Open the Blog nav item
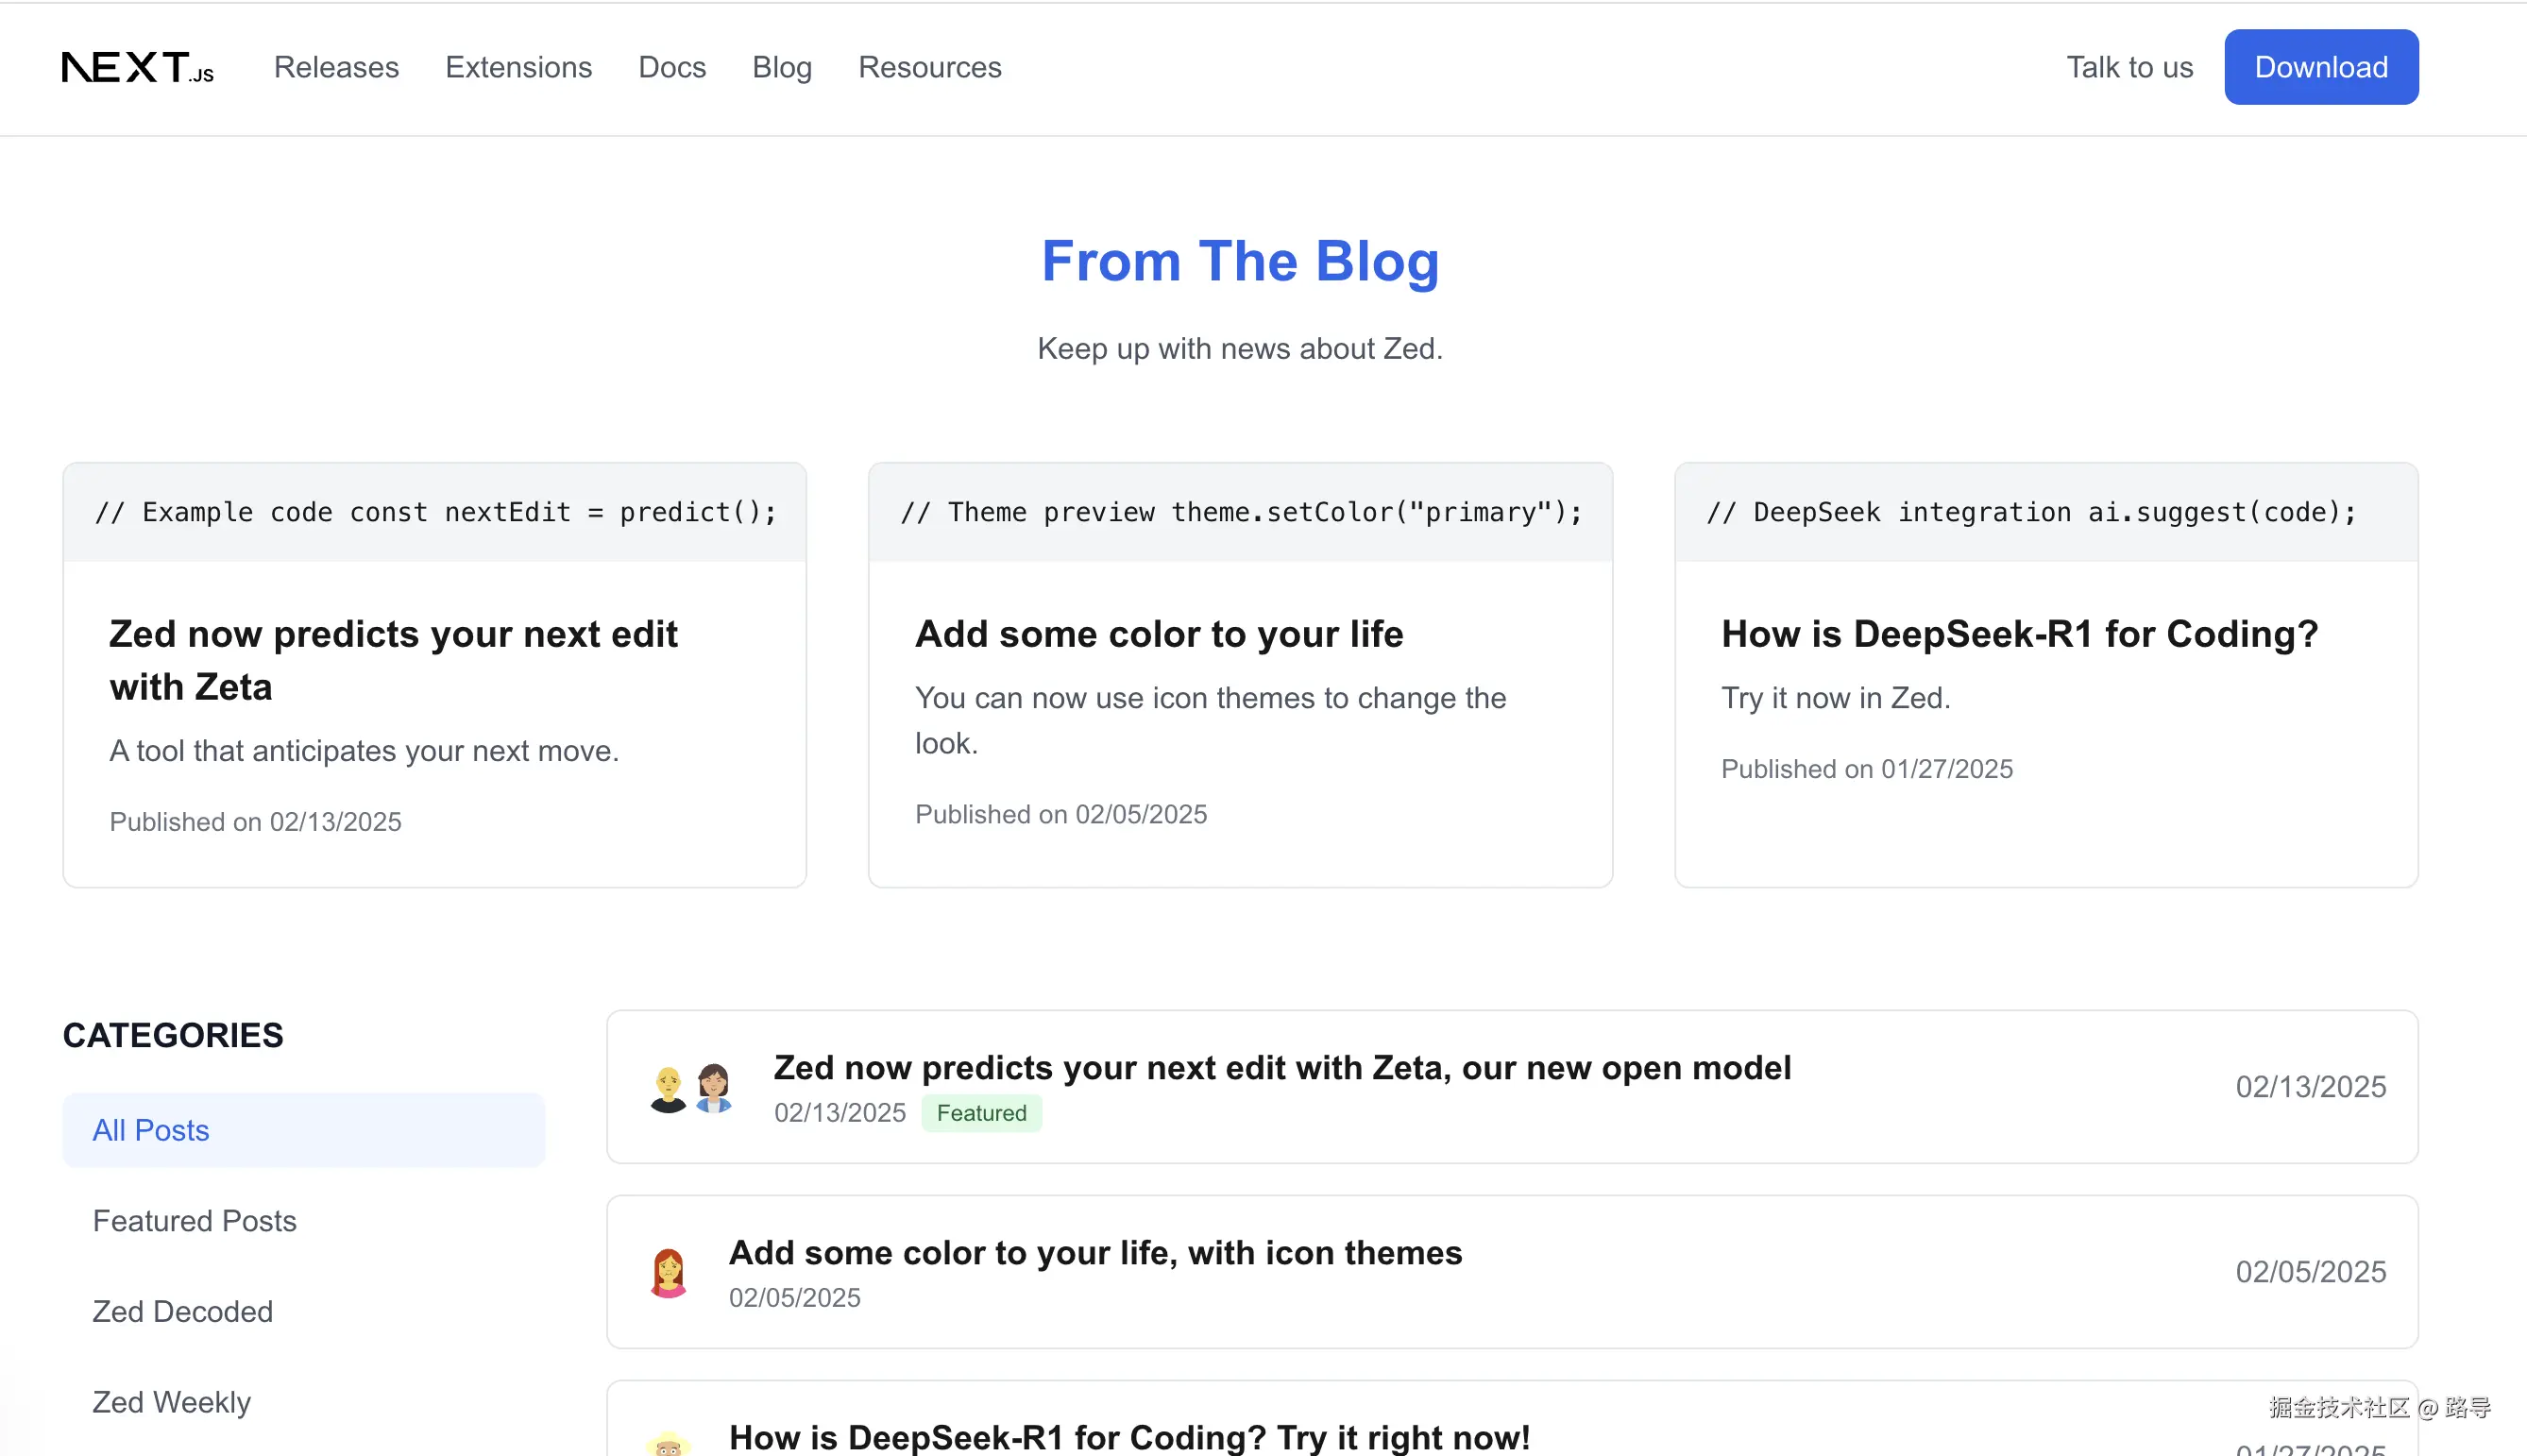 click(782, 67)
